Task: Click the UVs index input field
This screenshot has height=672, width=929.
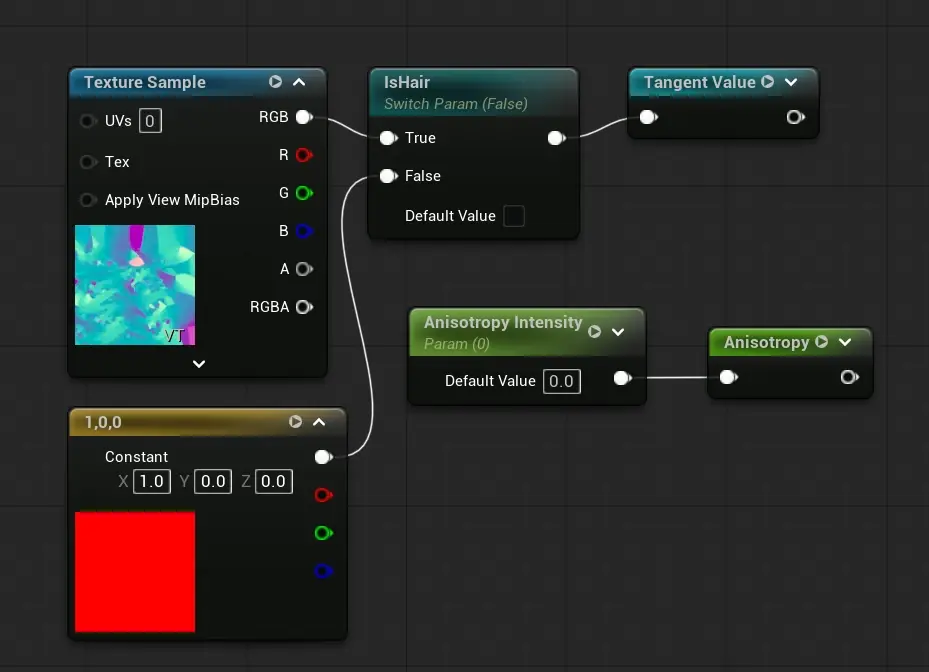Action: (x=150, y=121)
